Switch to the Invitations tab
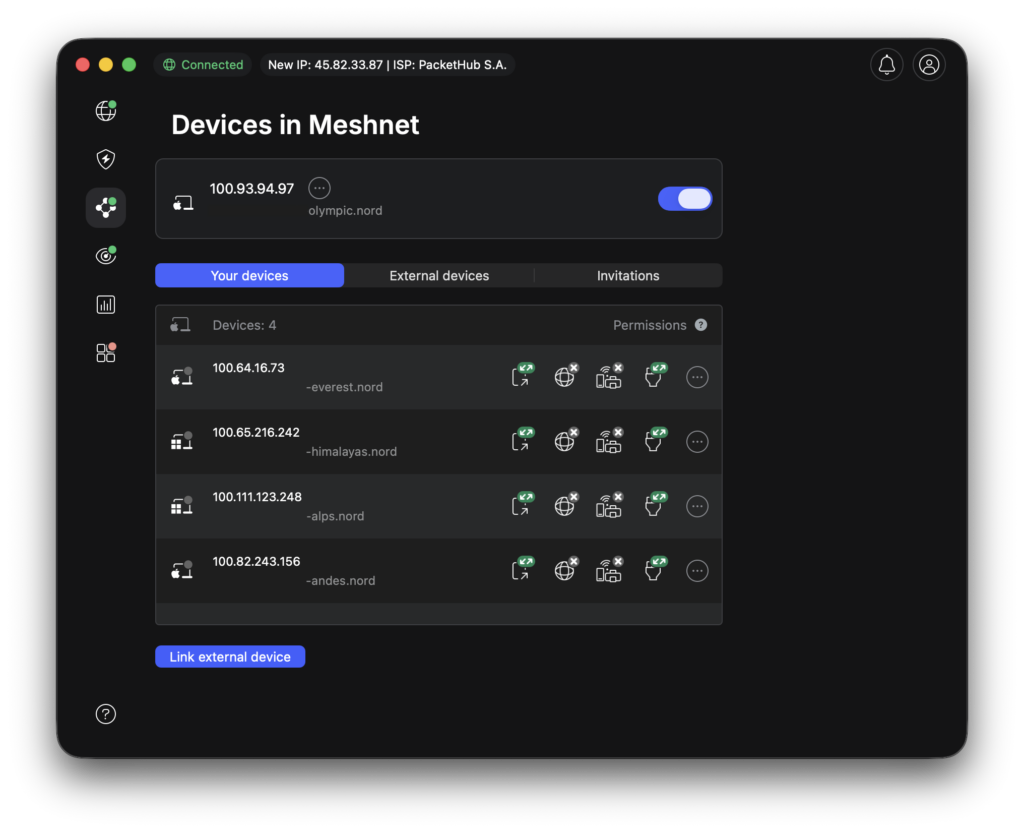 coord(628,275)
